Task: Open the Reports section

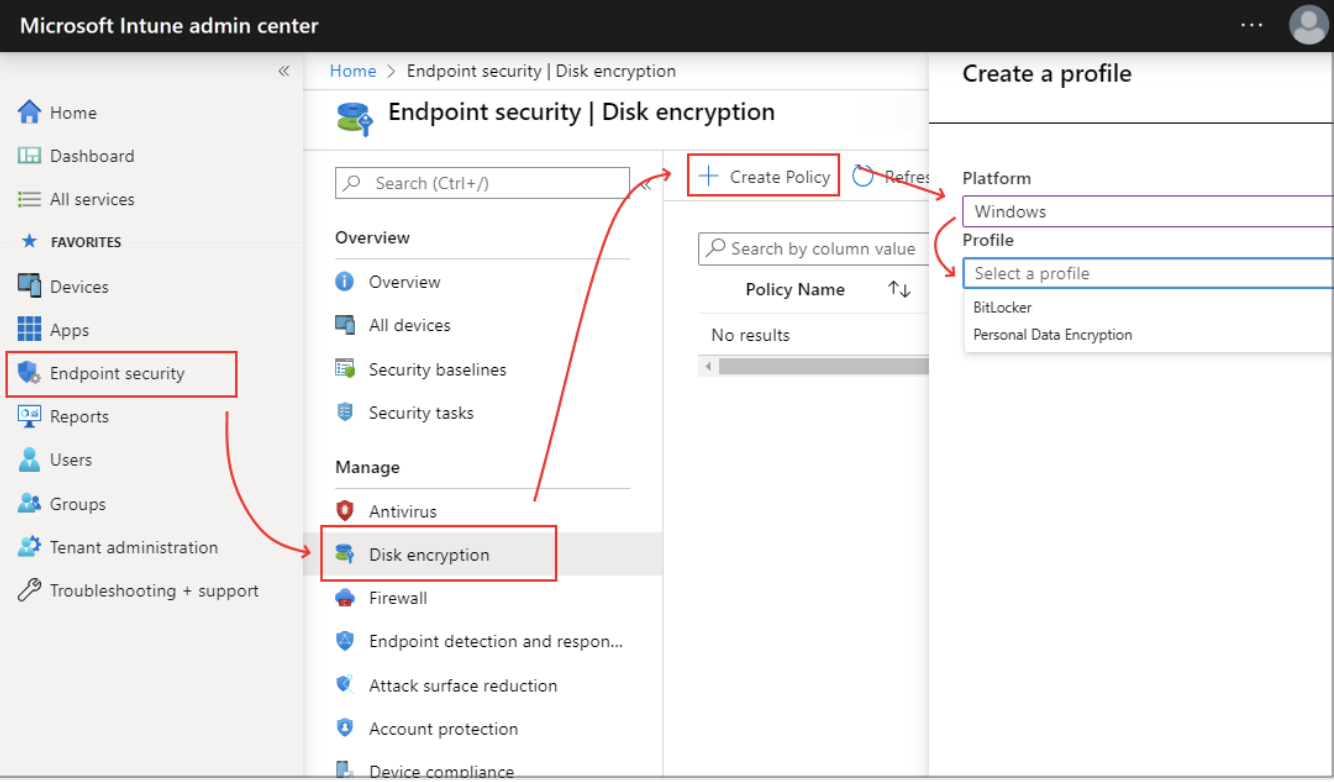Action: tap(80, 416)
